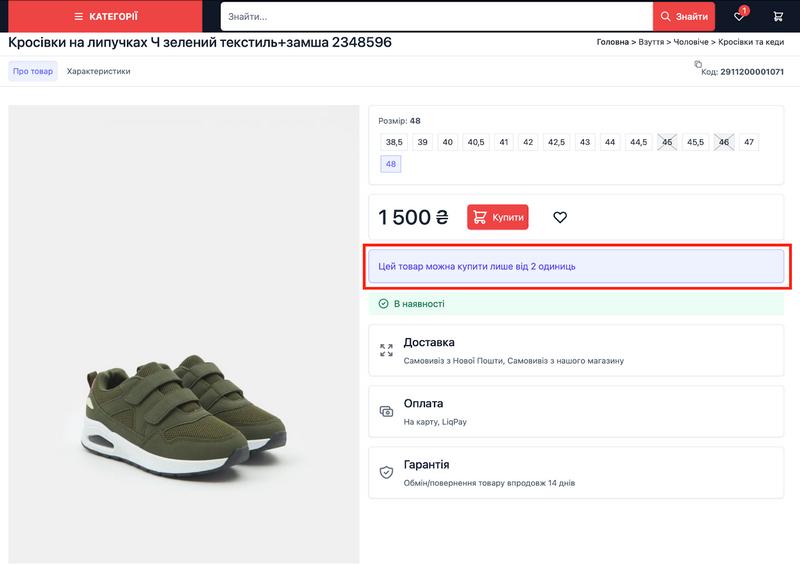Open the shopping cart icon in header
Image resolution: width=800 pixels, height=564 pixels.
point(778,16)
